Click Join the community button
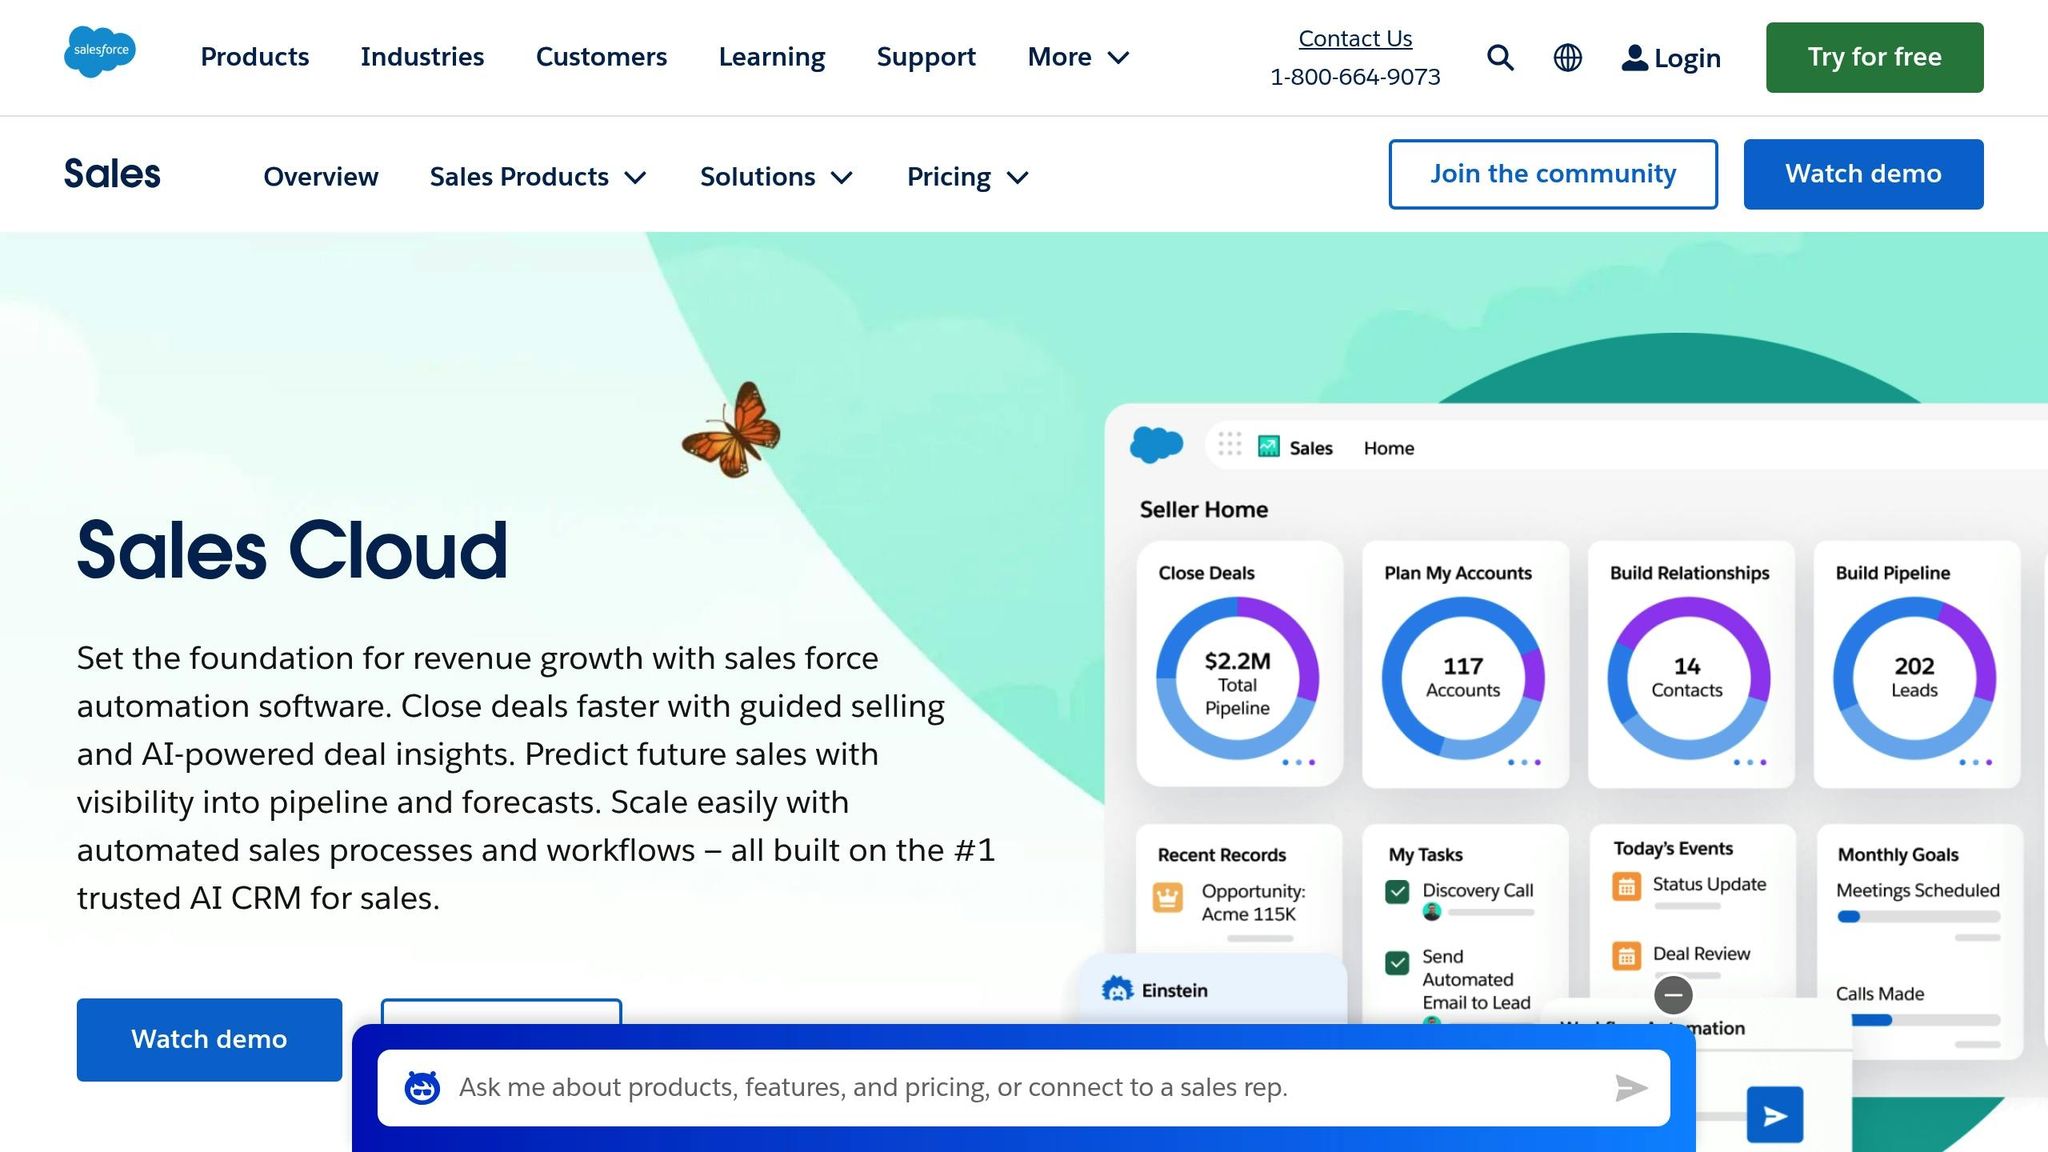Screen dimensions: 2048x1152 (x=1553, y=174)
